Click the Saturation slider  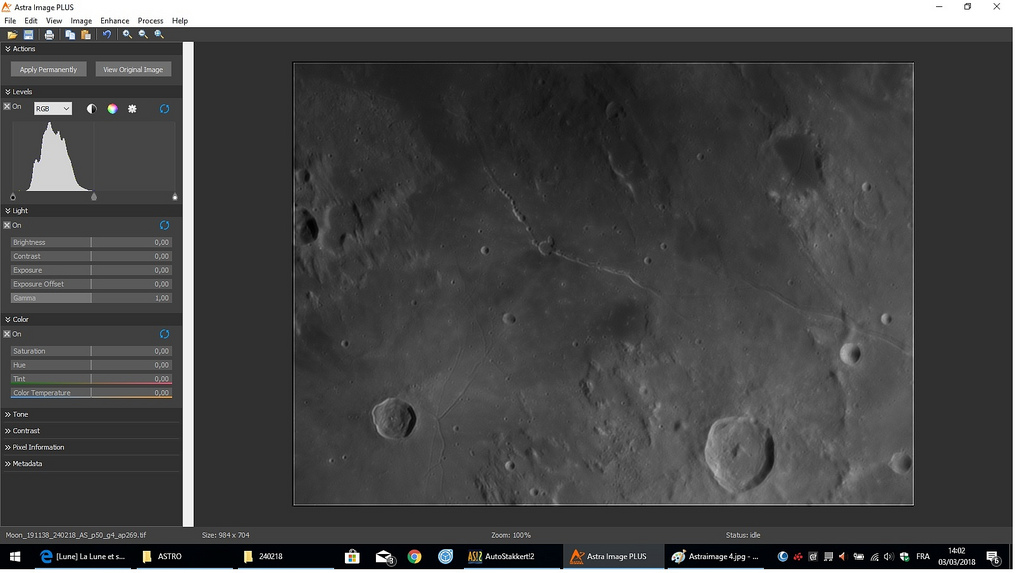[91, 352]
